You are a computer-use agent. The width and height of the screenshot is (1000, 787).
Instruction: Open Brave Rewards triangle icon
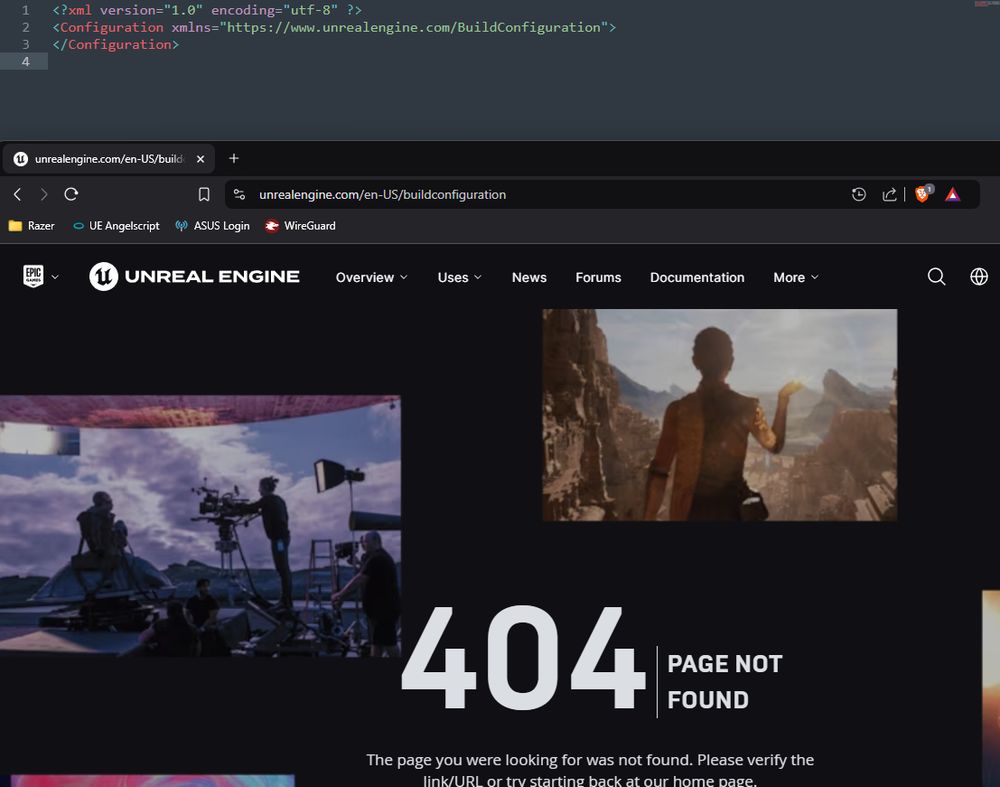point(953,195)
